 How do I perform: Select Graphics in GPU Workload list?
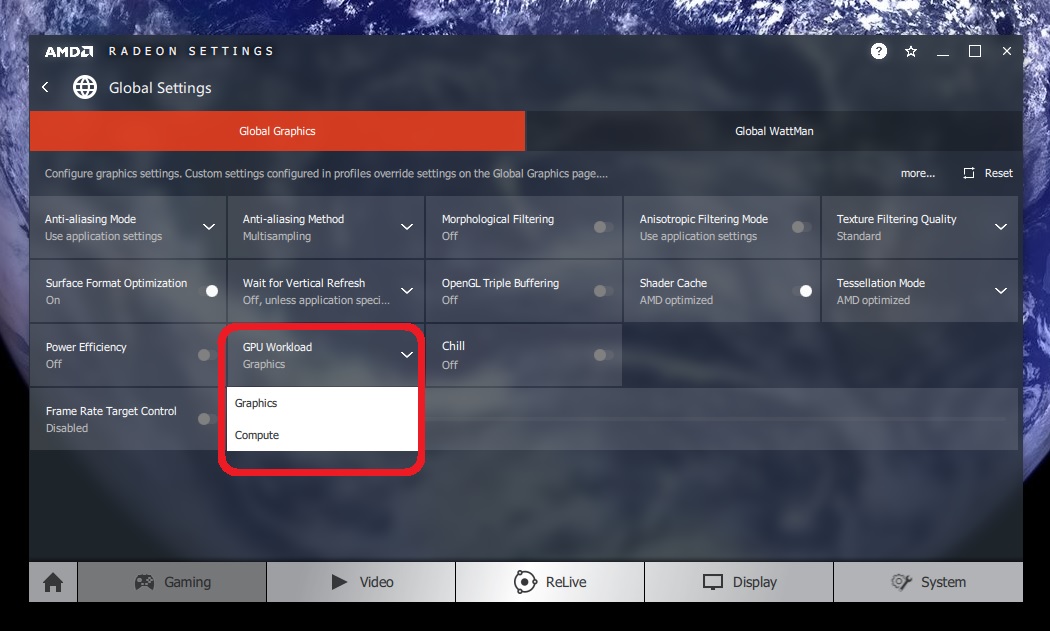[x=322, y=403]
